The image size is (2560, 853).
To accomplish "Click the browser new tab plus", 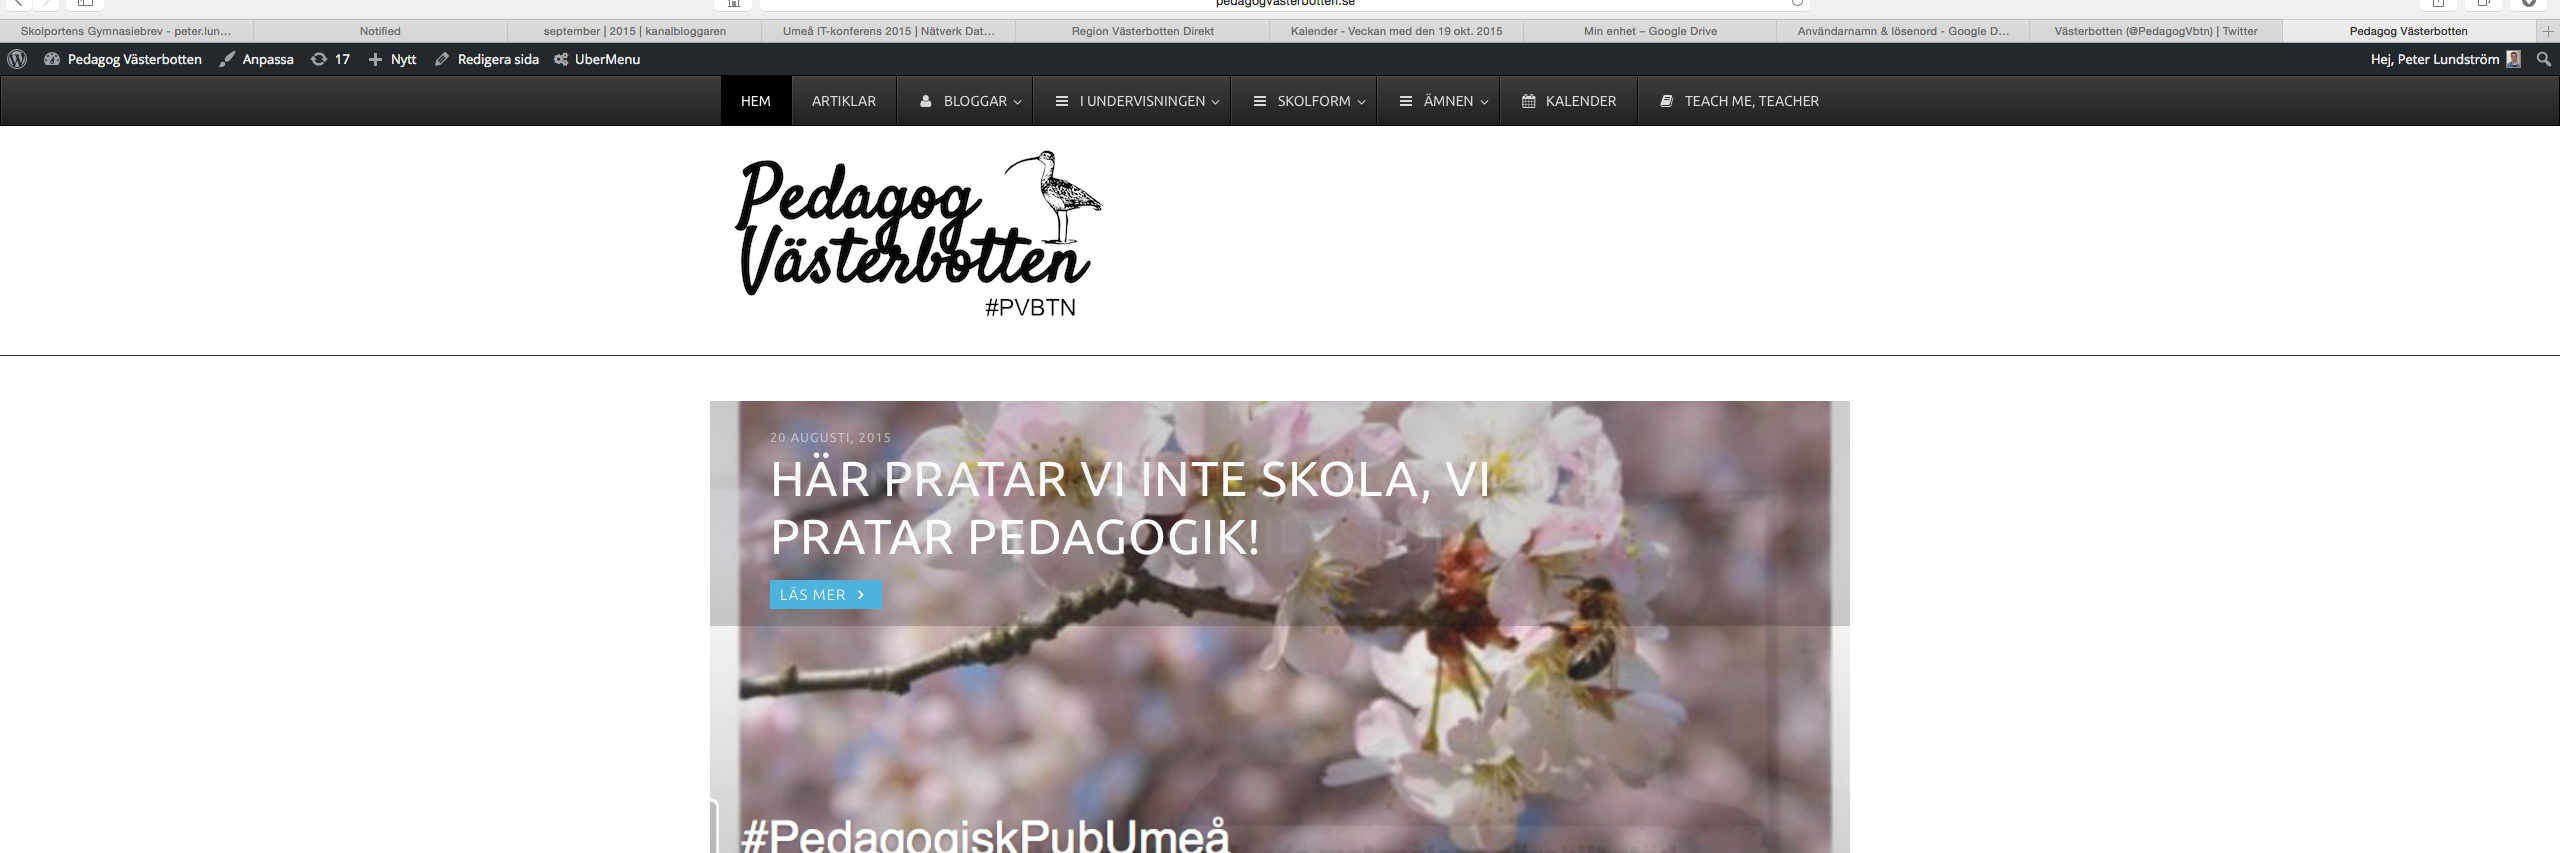I will point(2548,31).
